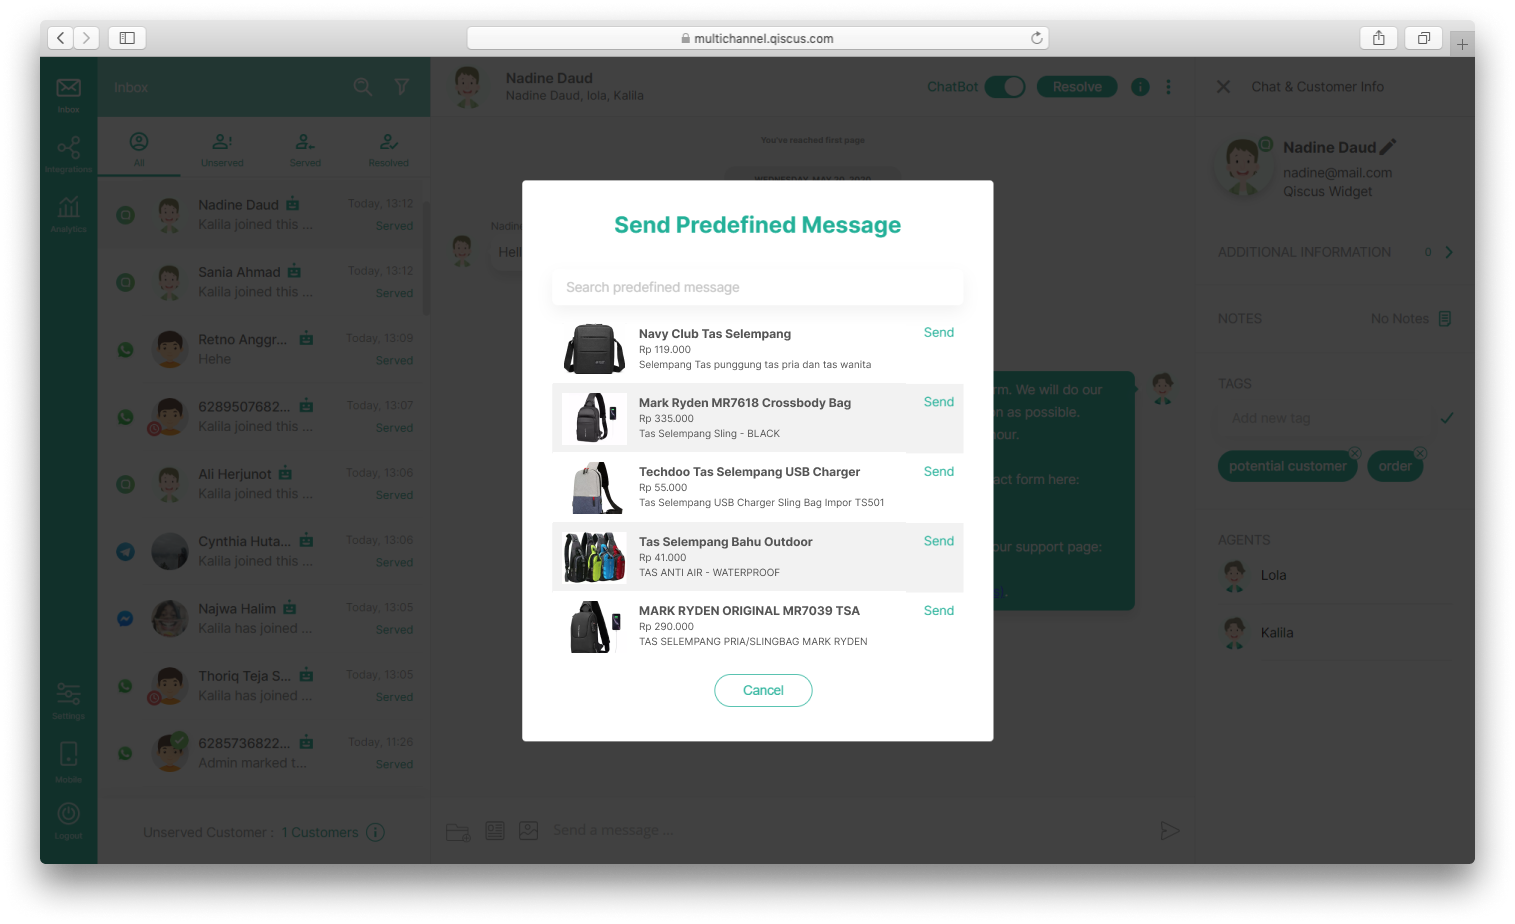Viewport: 1515px width, 924px height.
Task: Click the Safari show tabs icon
Action: 1423,38
